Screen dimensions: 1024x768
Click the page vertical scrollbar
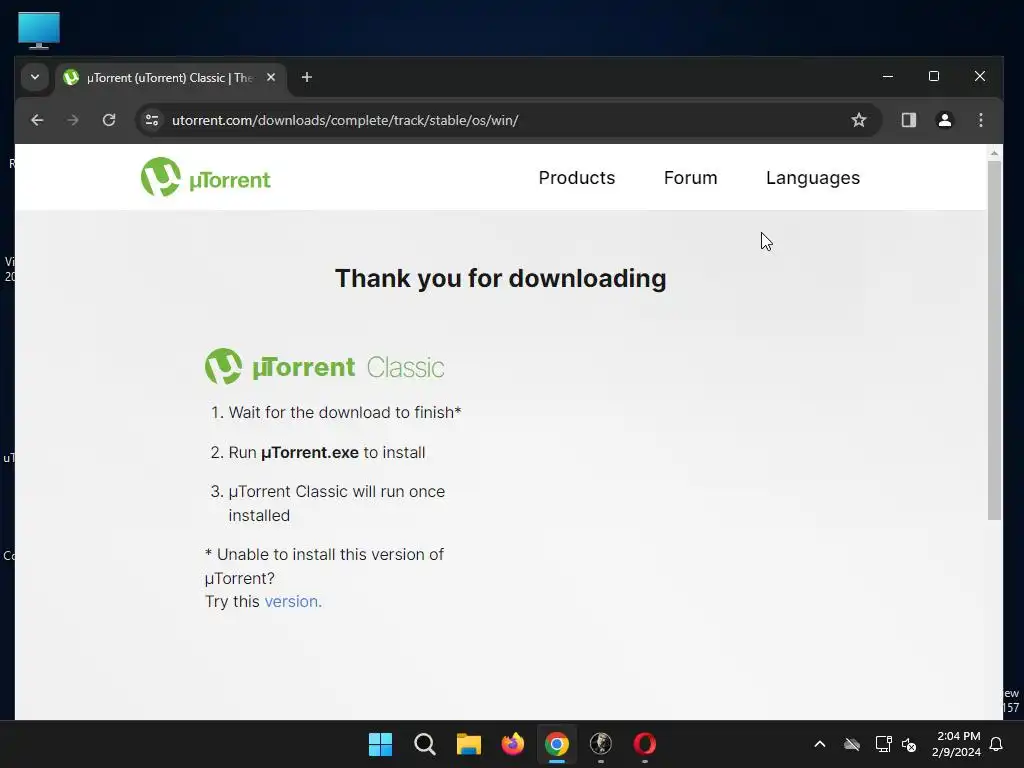(x=994, y=340)
